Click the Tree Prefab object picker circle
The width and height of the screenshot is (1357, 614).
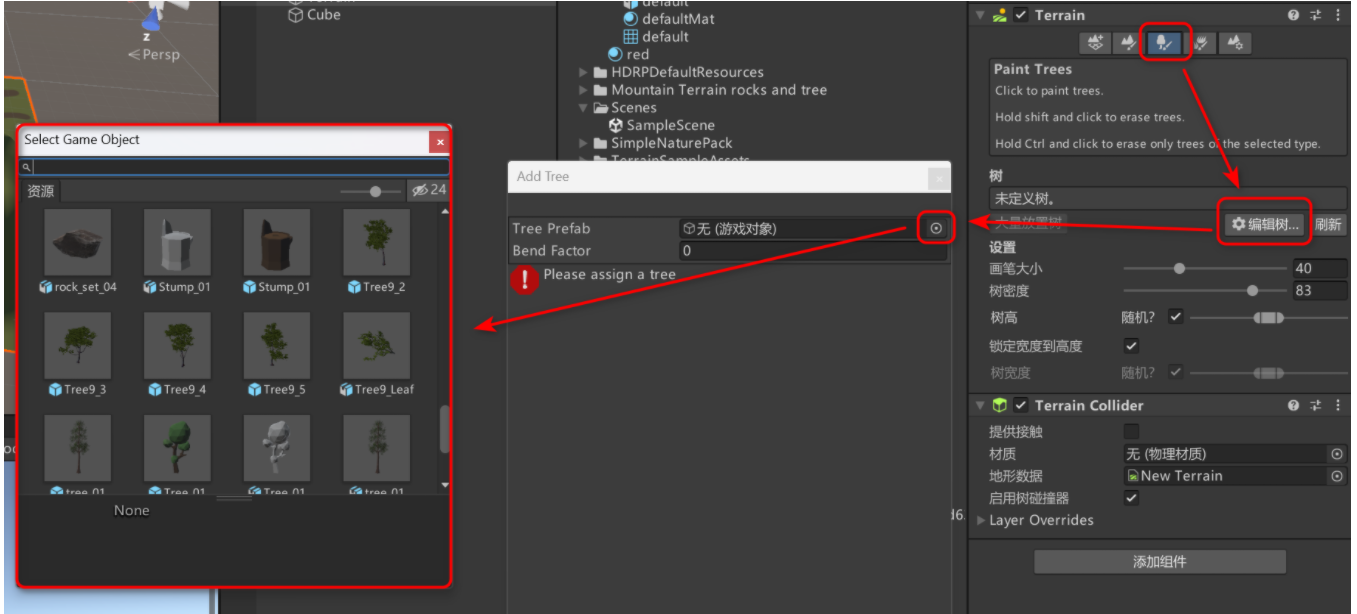936,228
